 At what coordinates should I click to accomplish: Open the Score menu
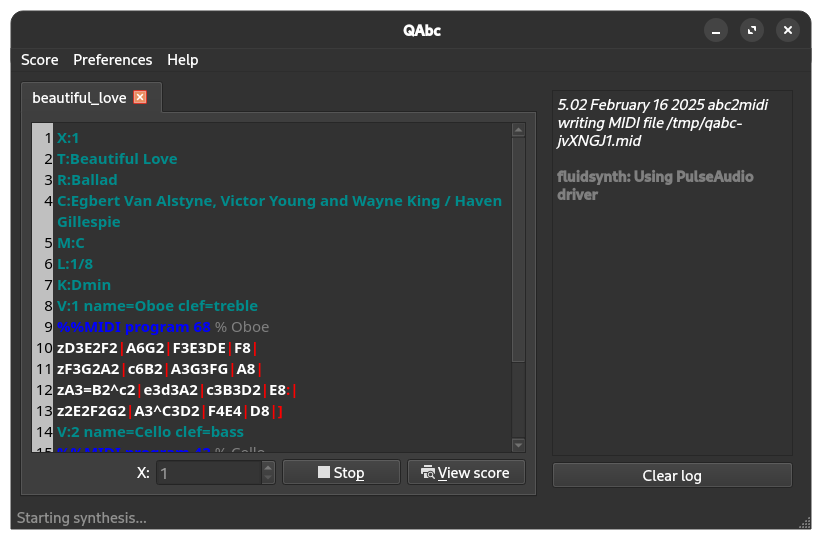pyautogui.click(x=40, y=60)
